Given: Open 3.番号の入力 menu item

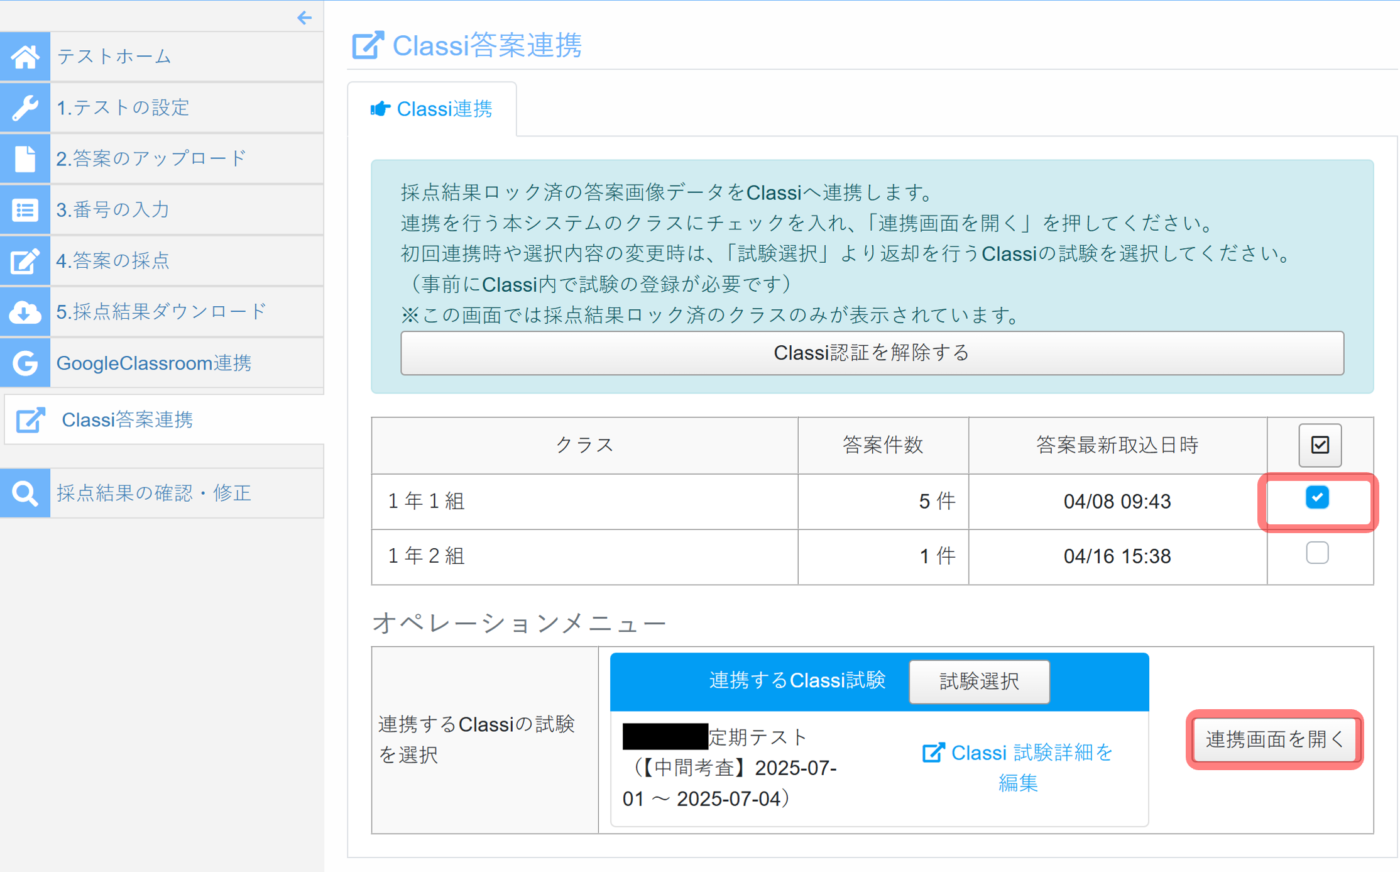Looking at the screenshot, I should point(162,210).
